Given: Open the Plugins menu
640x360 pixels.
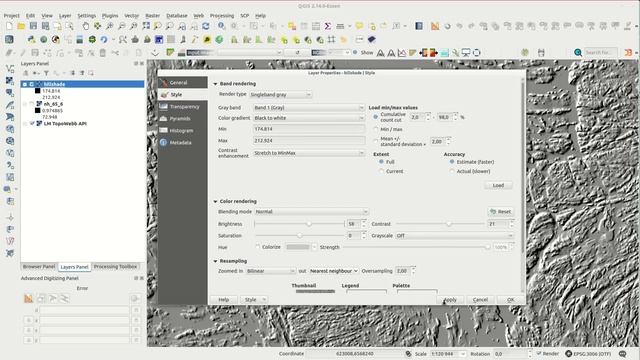Looking at the screenshot, I should (x=110, y=16).
